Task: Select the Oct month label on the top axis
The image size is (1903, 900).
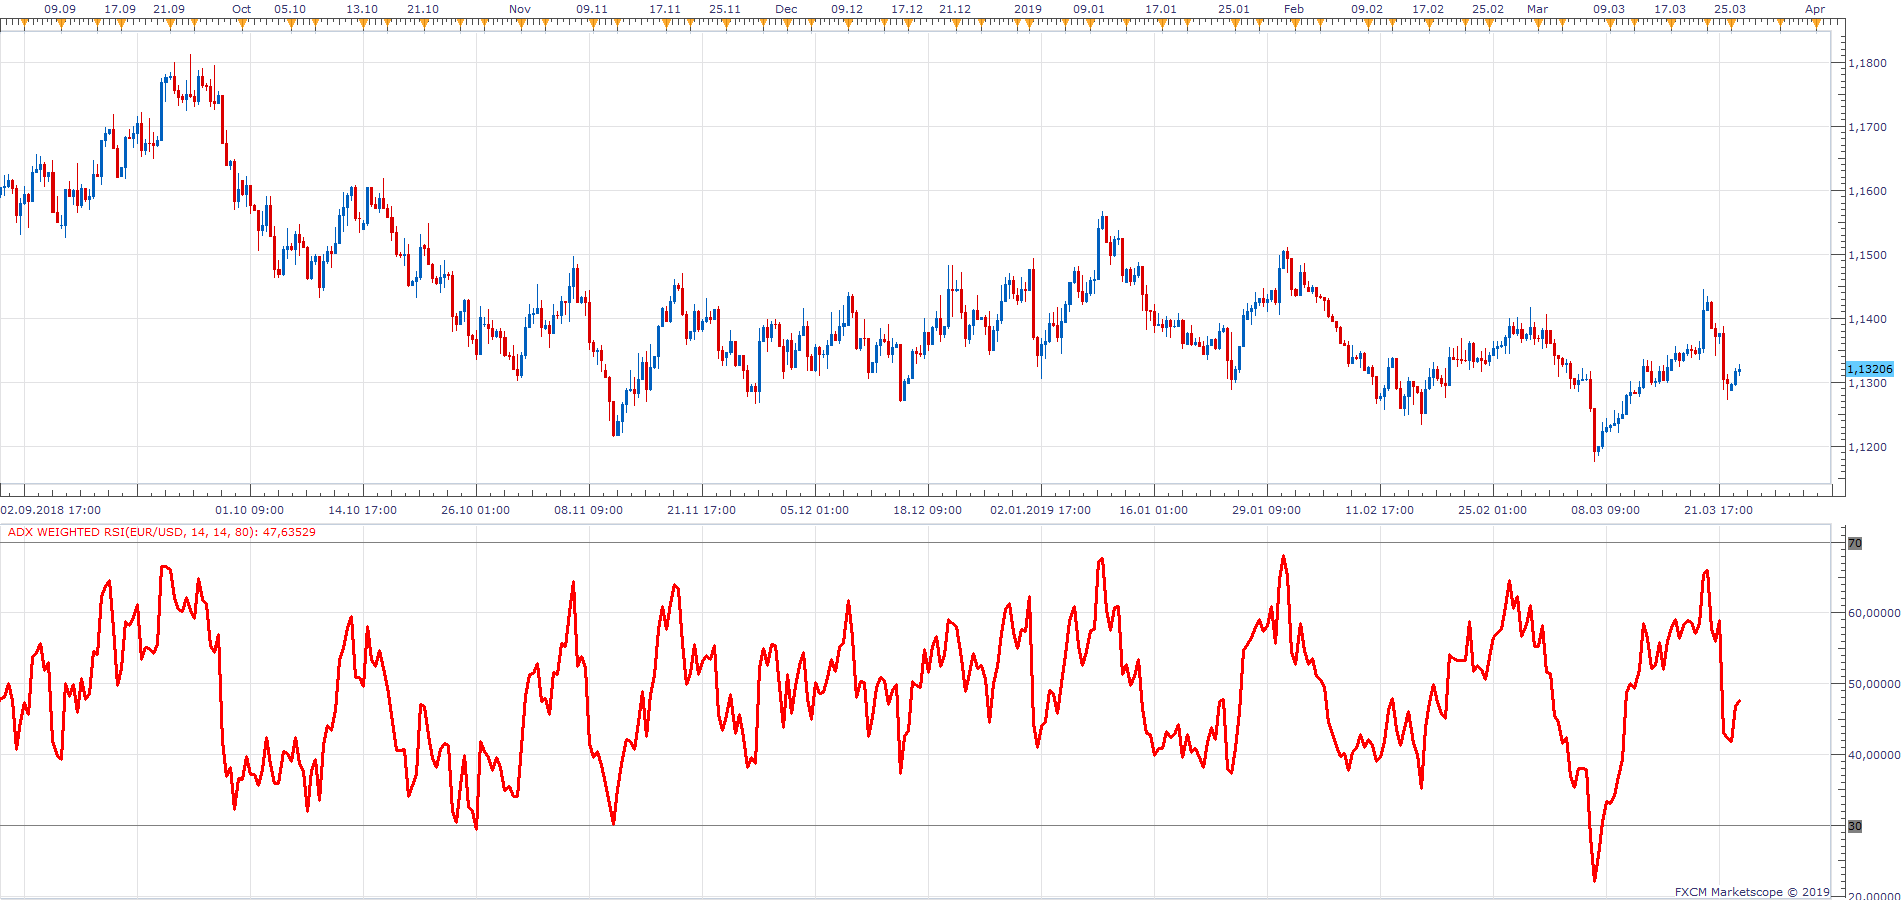Action: [x=242, y=9]
